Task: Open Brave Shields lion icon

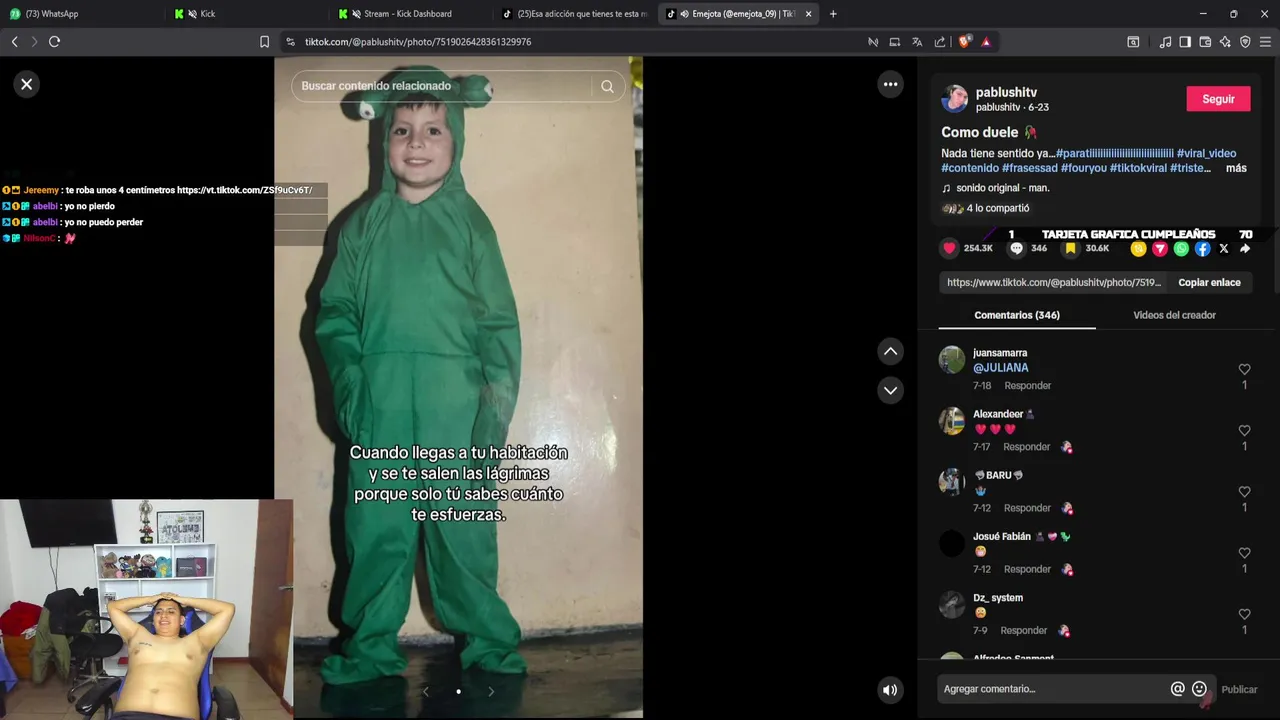Action: tap(964, 42)
